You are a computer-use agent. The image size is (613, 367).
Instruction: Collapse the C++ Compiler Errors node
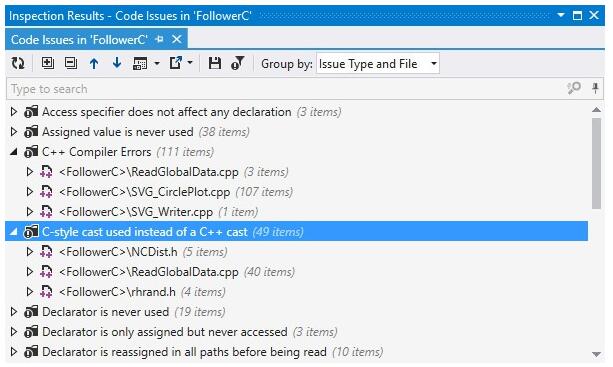[14, 152]
